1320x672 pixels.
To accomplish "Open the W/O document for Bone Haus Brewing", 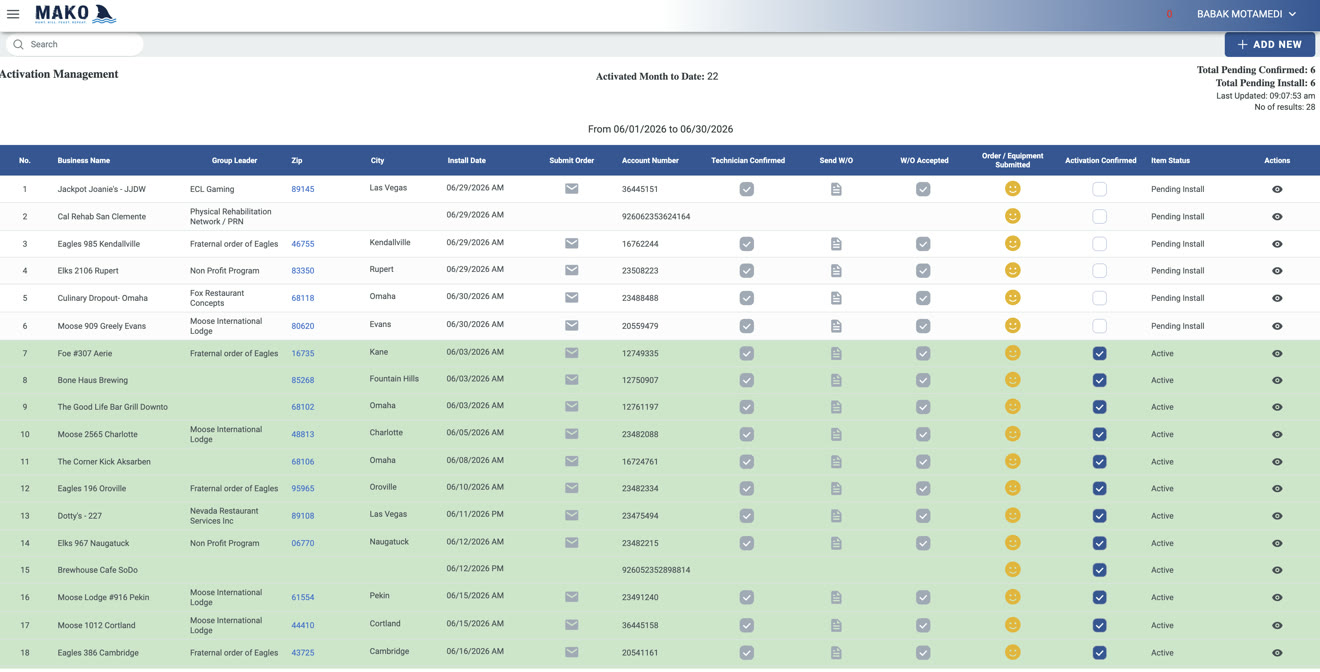I will coord(836,380).
